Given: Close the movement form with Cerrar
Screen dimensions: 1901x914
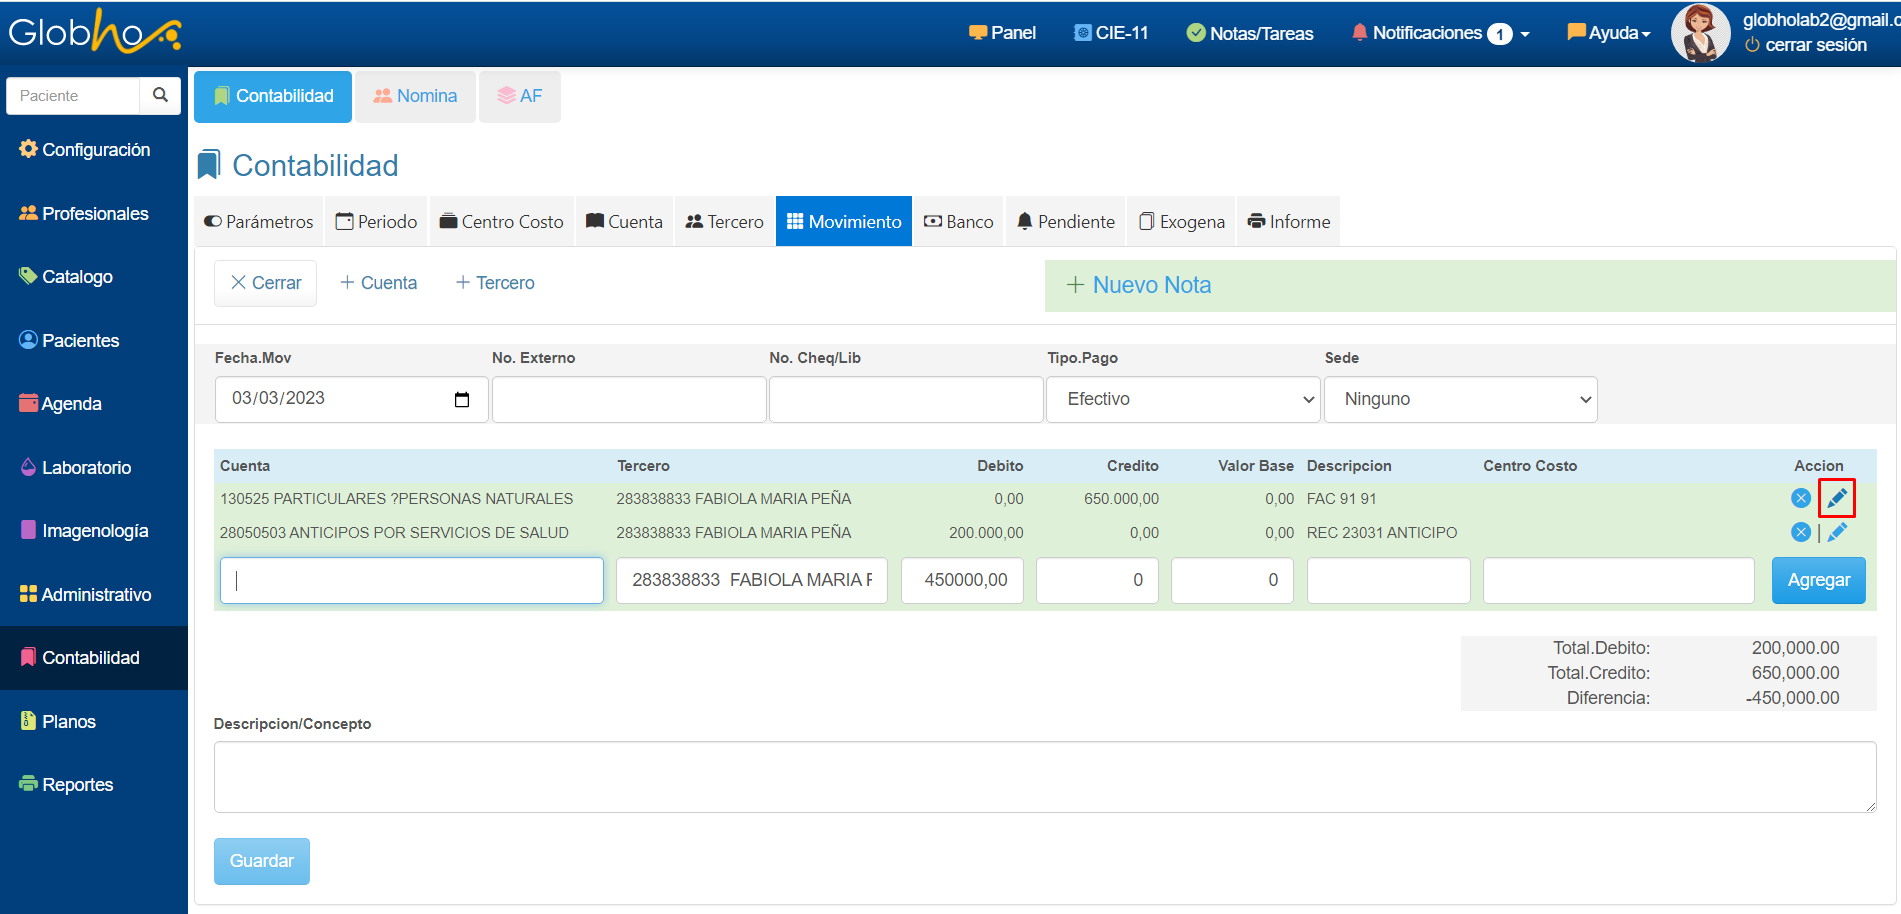Looking at the screenshot, I should [x=265, y=283].
